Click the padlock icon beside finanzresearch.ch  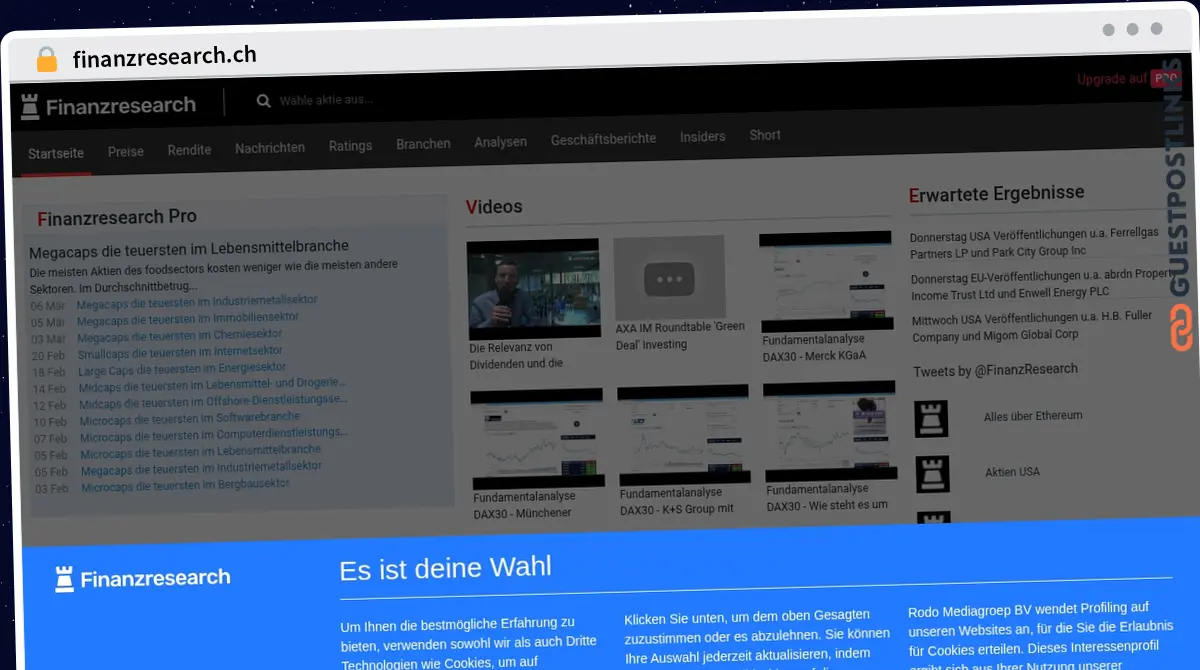46,59
